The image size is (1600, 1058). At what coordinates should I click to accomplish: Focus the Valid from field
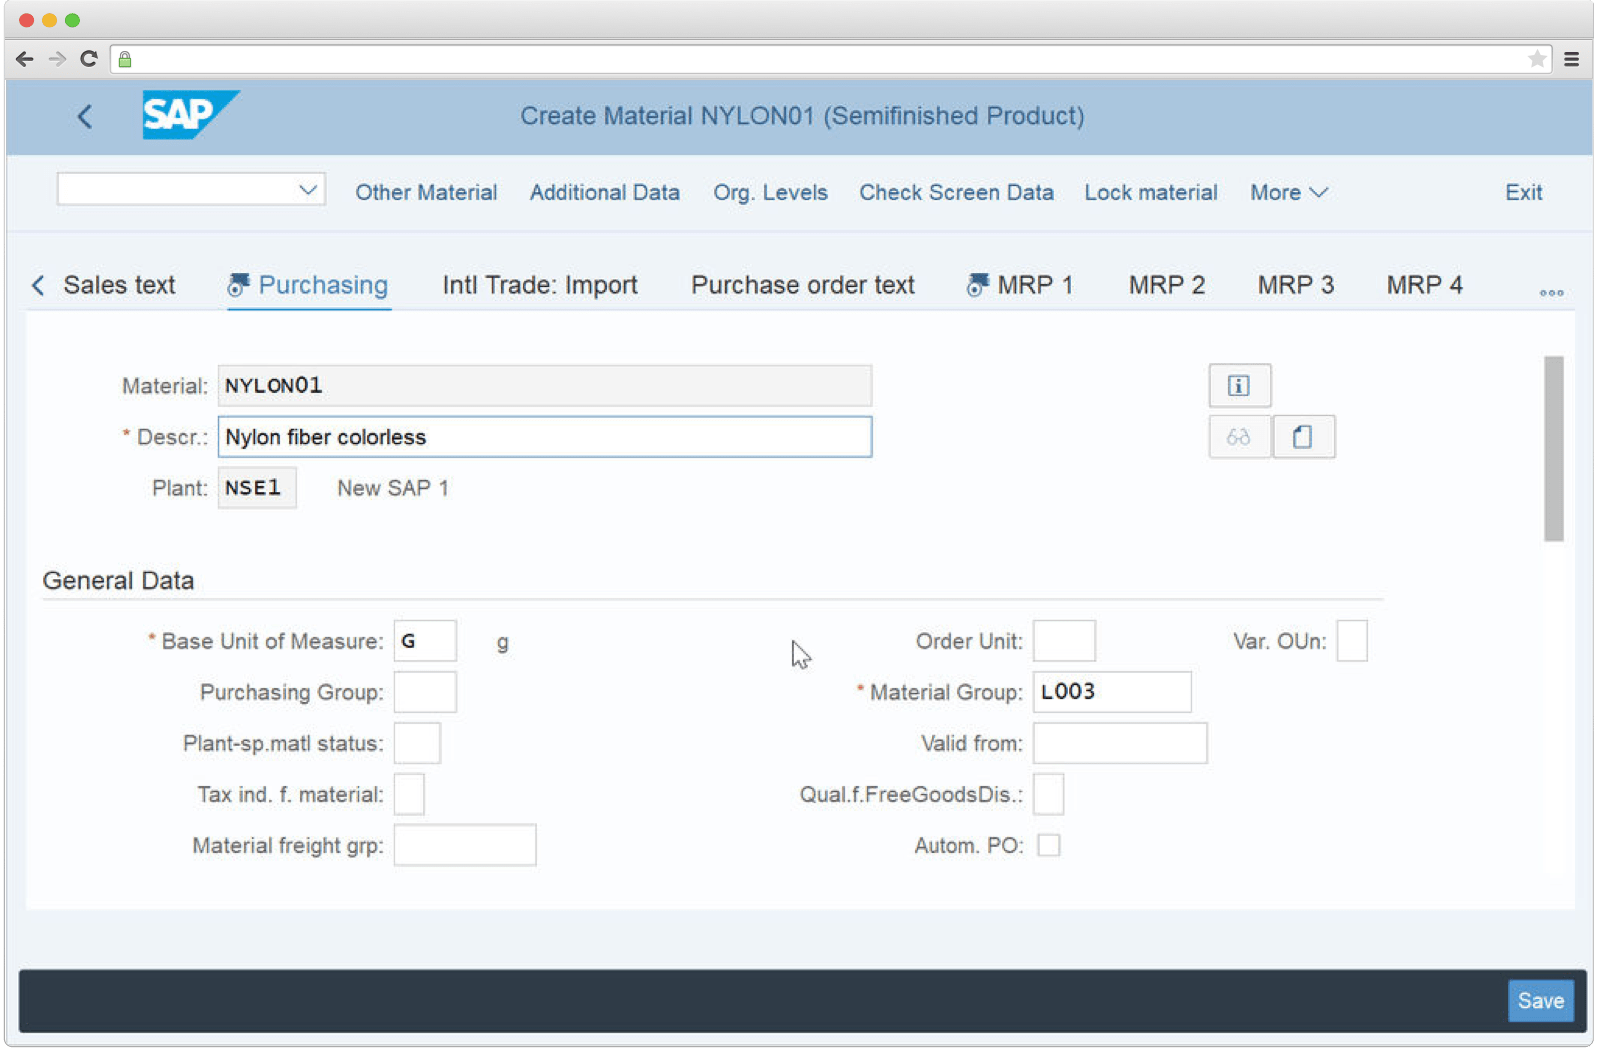click(x=1120, y=743)
